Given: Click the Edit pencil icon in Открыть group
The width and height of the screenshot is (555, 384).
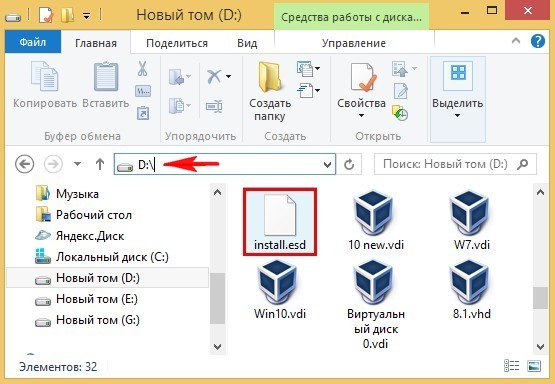Looking at the screenshot, I should point(401,91).
